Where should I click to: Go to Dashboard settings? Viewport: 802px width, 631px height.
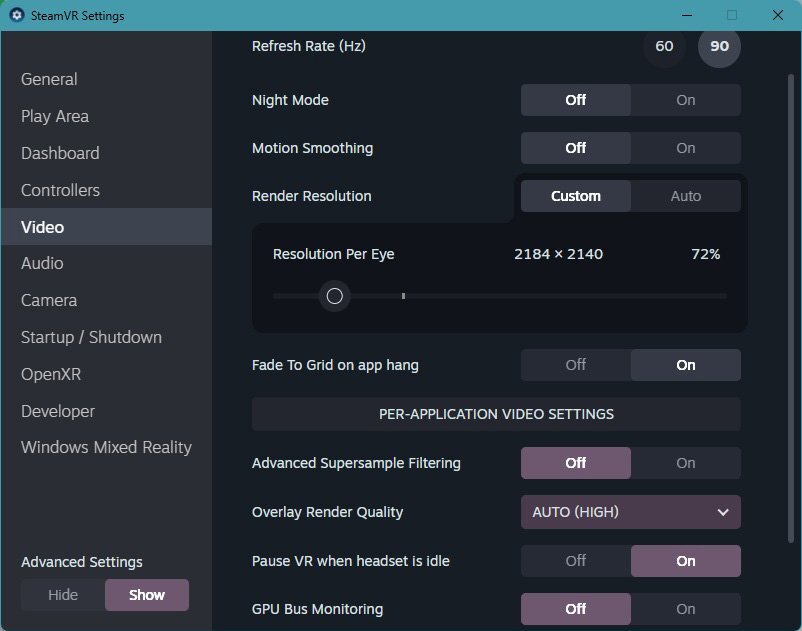pos(106,153)
